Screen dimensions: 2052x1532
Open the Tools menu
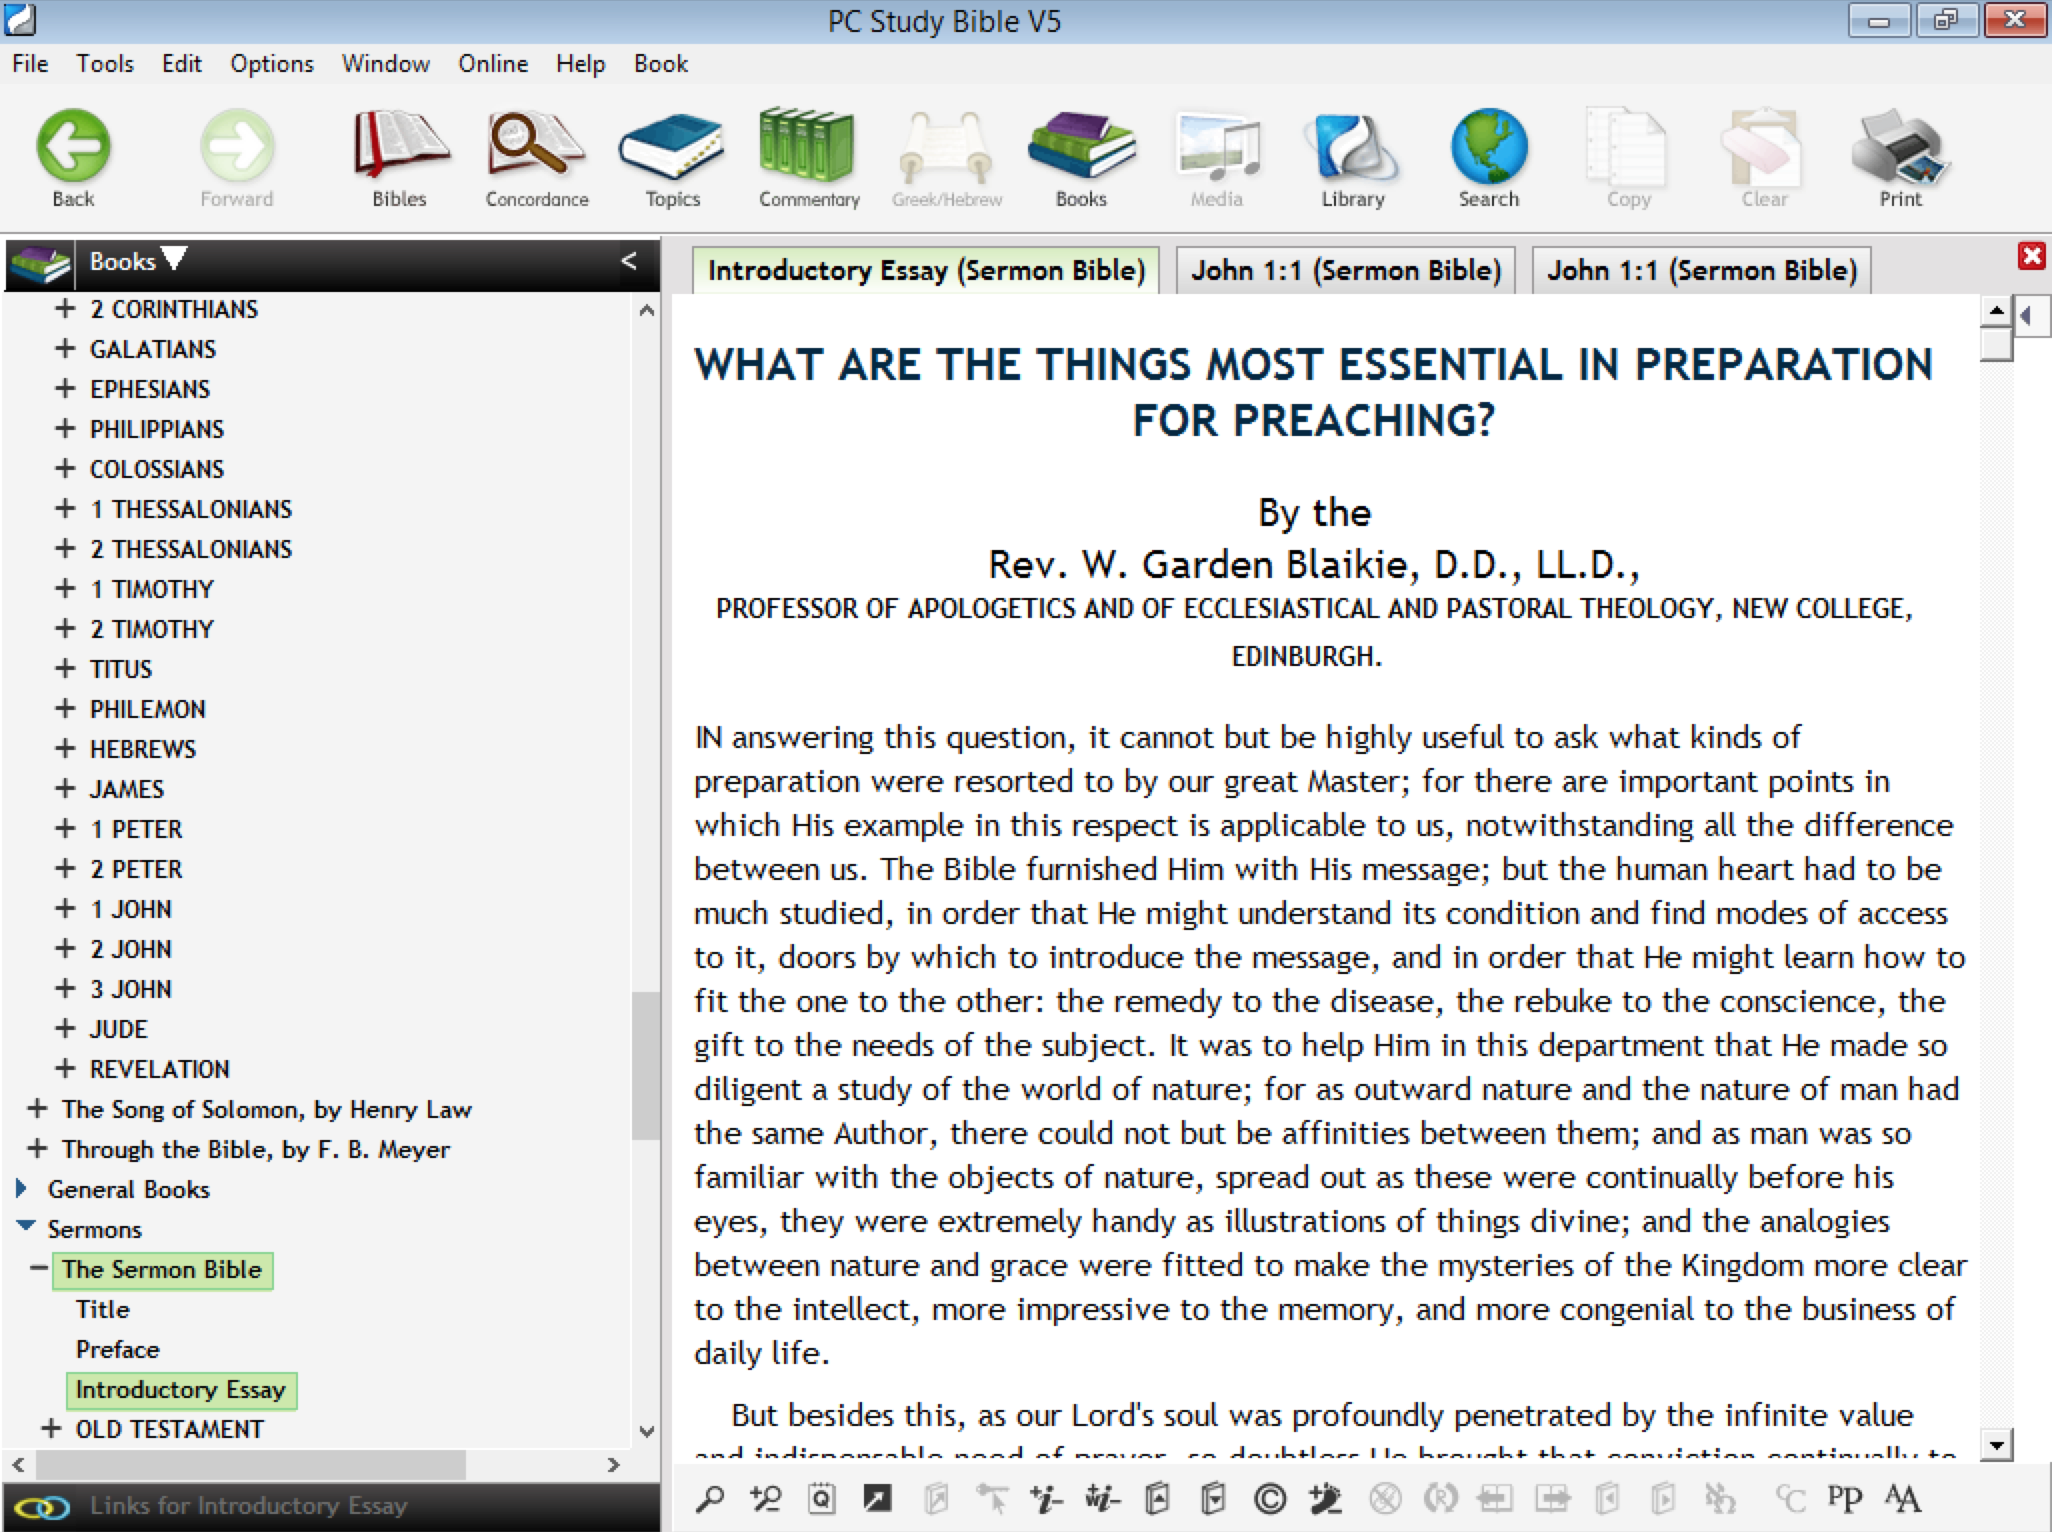click(x=105, y=64)
